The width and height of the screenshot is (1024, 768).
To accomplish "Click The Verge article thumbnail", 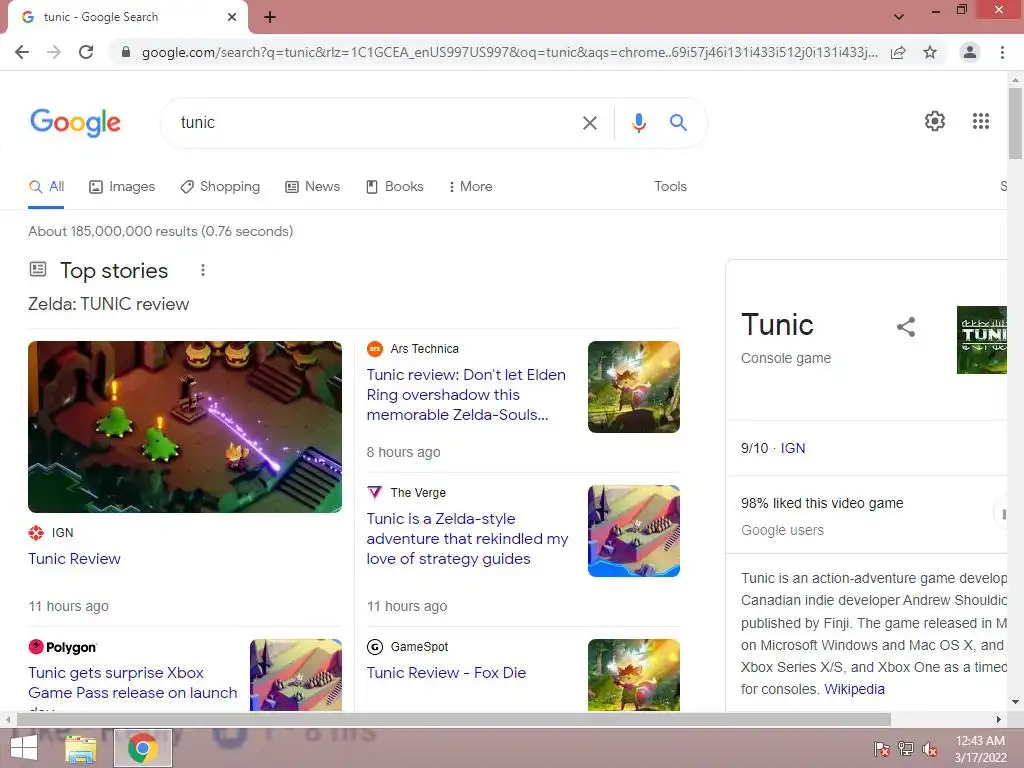I will point(633,531).
